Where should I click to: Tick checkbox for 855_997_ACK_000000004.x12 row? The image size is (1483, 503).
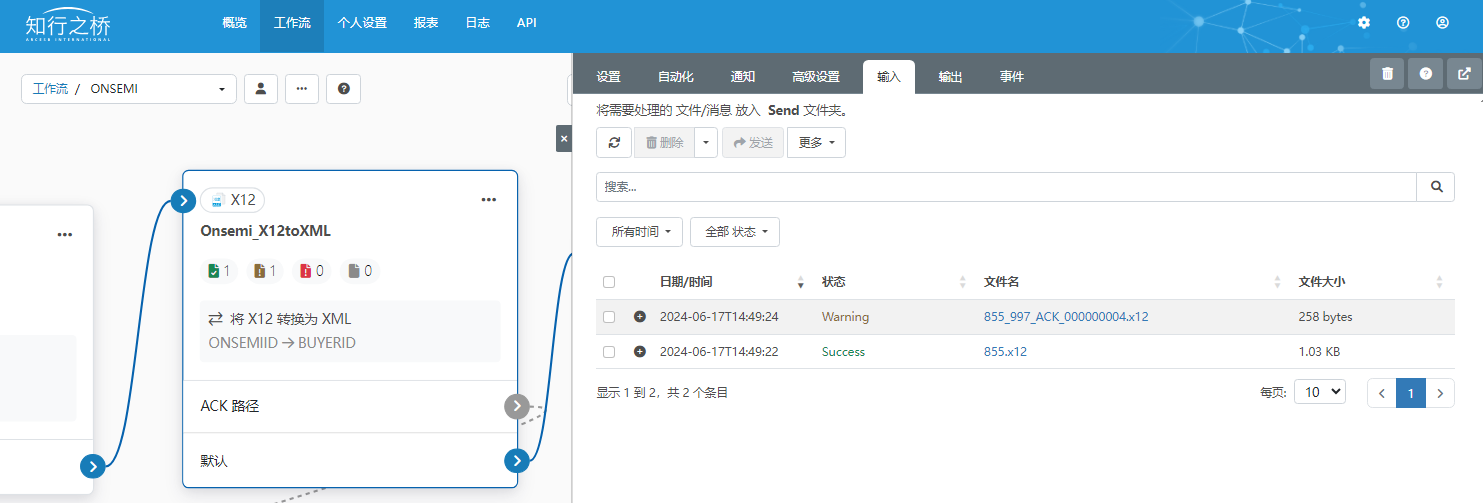point(609,317)
